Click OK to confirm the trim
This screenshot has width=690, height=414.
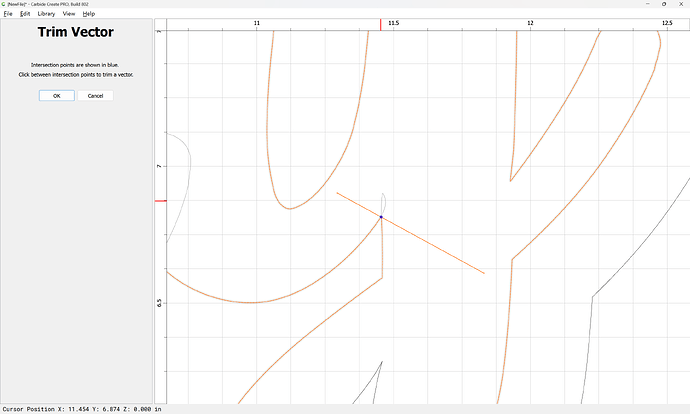56,96
